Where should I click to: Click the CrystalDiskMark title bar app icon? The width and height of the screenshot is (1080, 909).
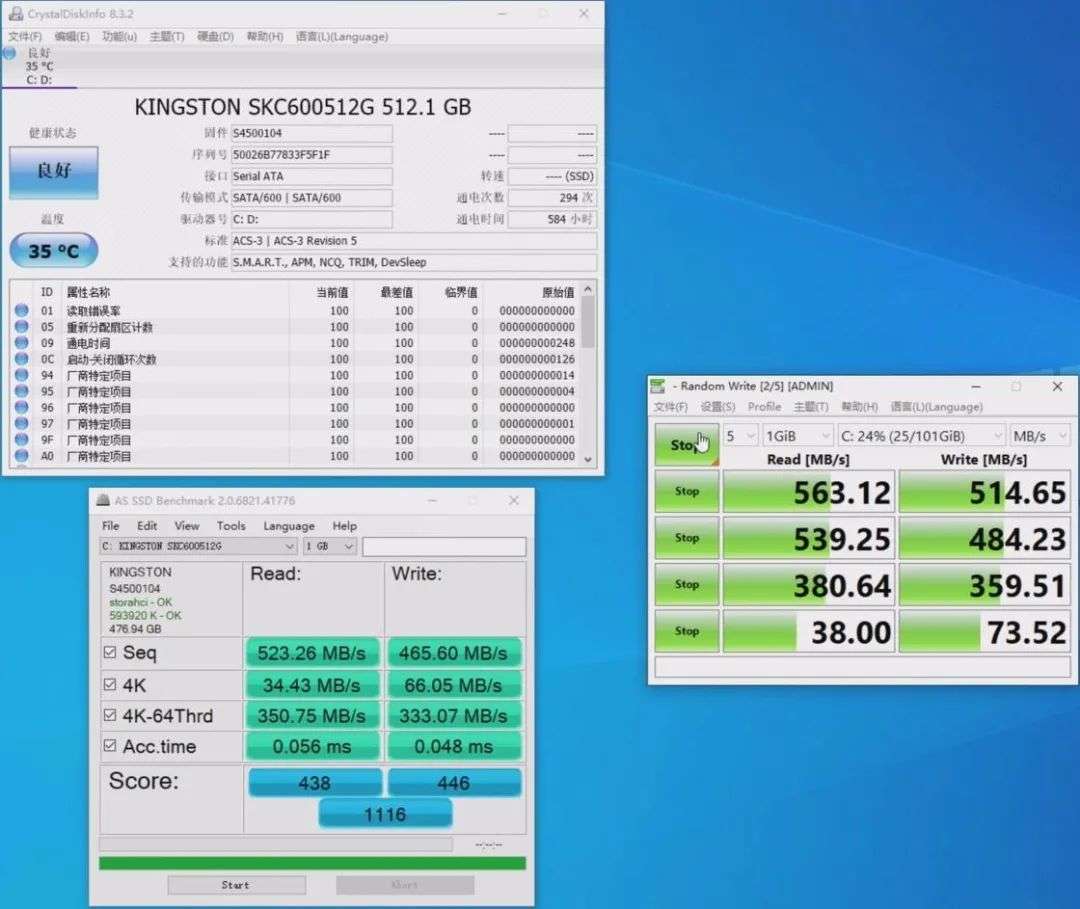tap(659, 387)
